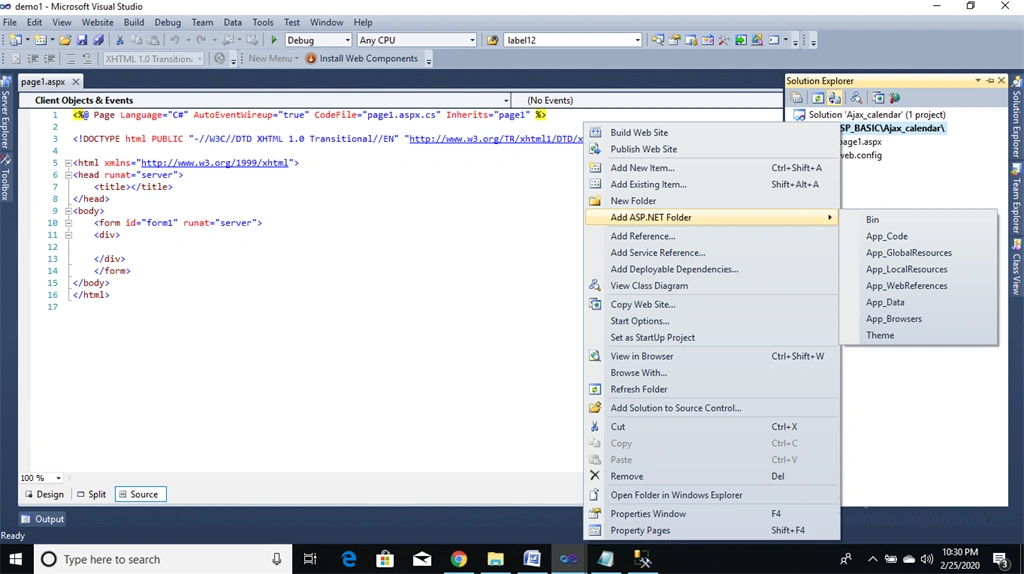Open the Server Explorer side tab
Screen dimensions: 1024x574
click(x=5, y=113)
